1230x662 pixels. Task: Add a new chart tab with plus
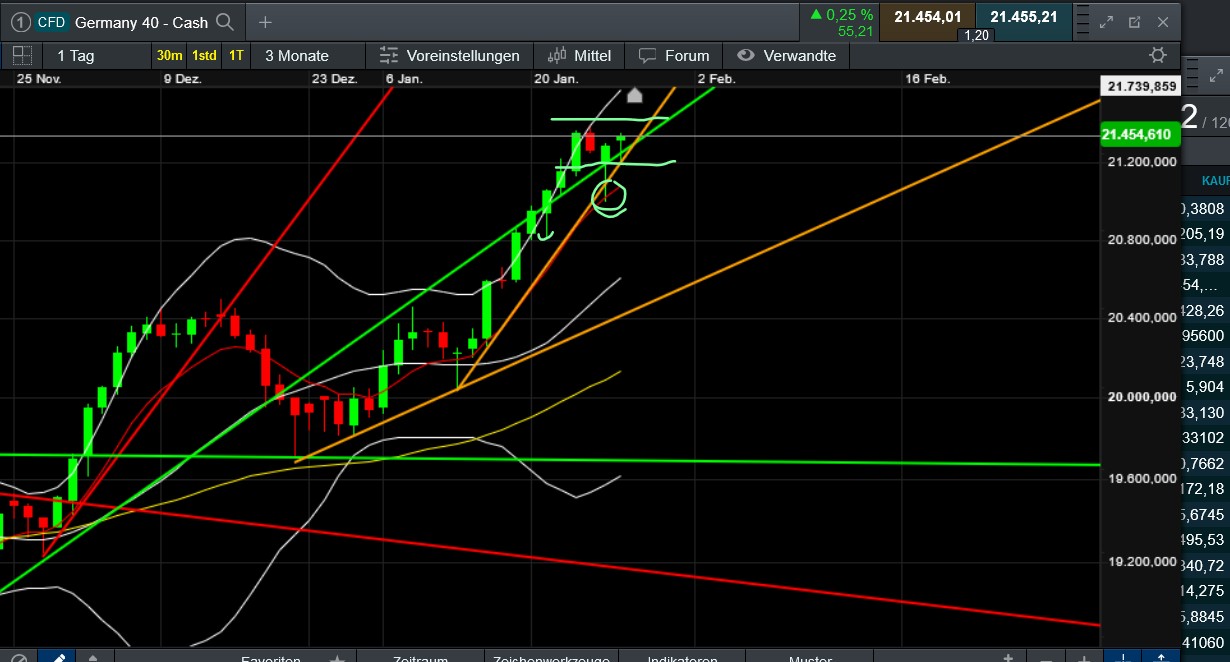[x=265, y=21]
